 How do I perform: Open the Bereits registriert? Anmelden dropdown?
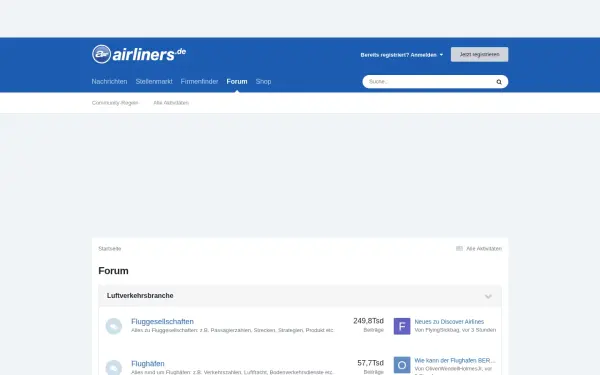pos(401,55)
